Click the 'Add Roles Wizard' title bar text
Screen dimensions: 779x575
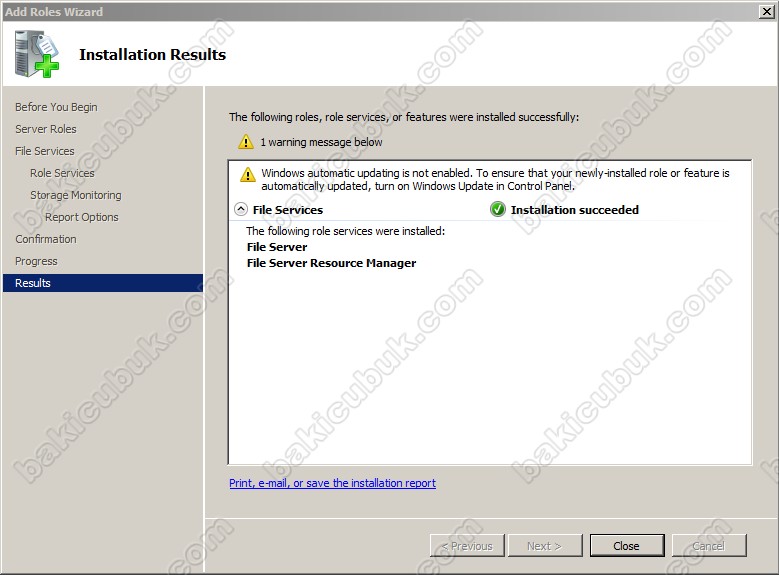[54, 11]
